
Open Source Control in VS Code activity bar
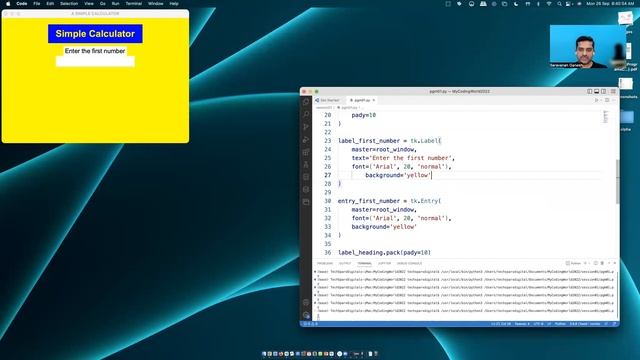point(306,127)
